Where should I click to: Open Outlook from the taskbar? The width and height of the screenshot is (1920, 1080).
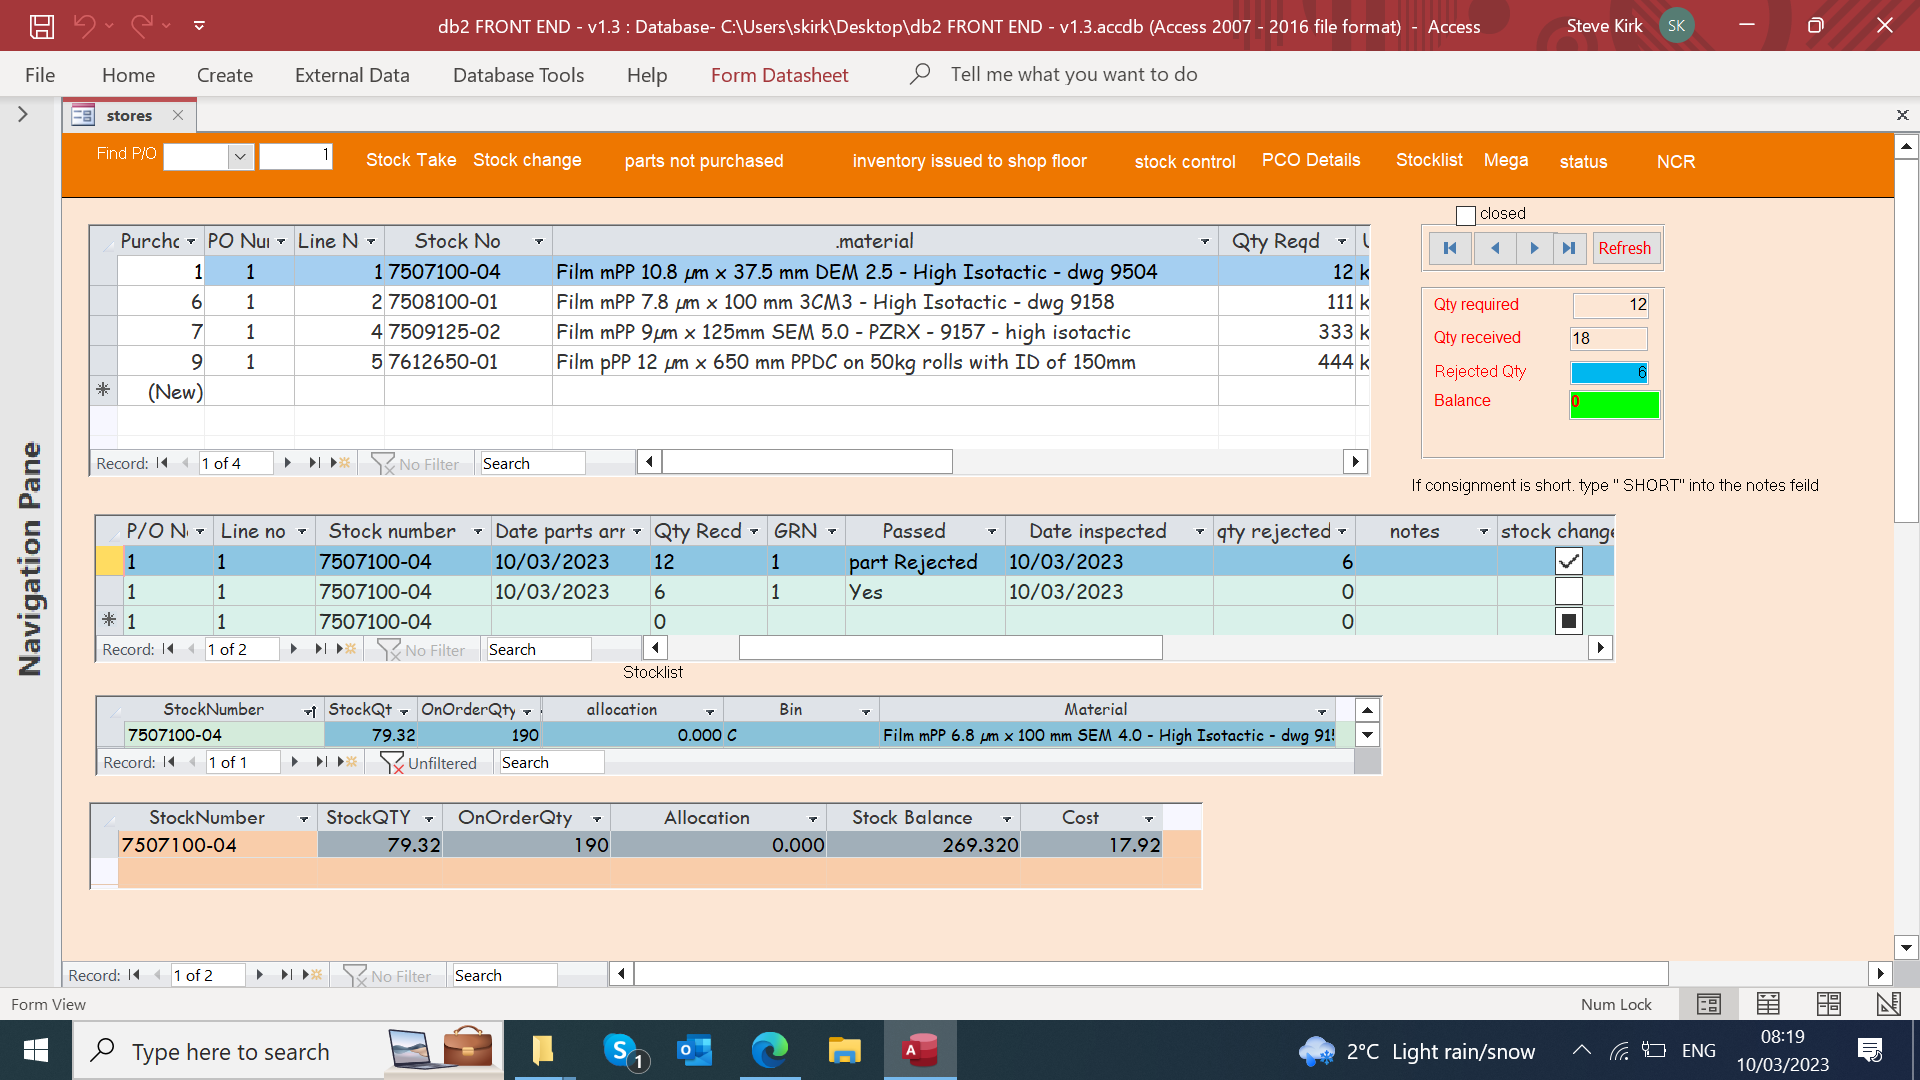pos(694,1051)
